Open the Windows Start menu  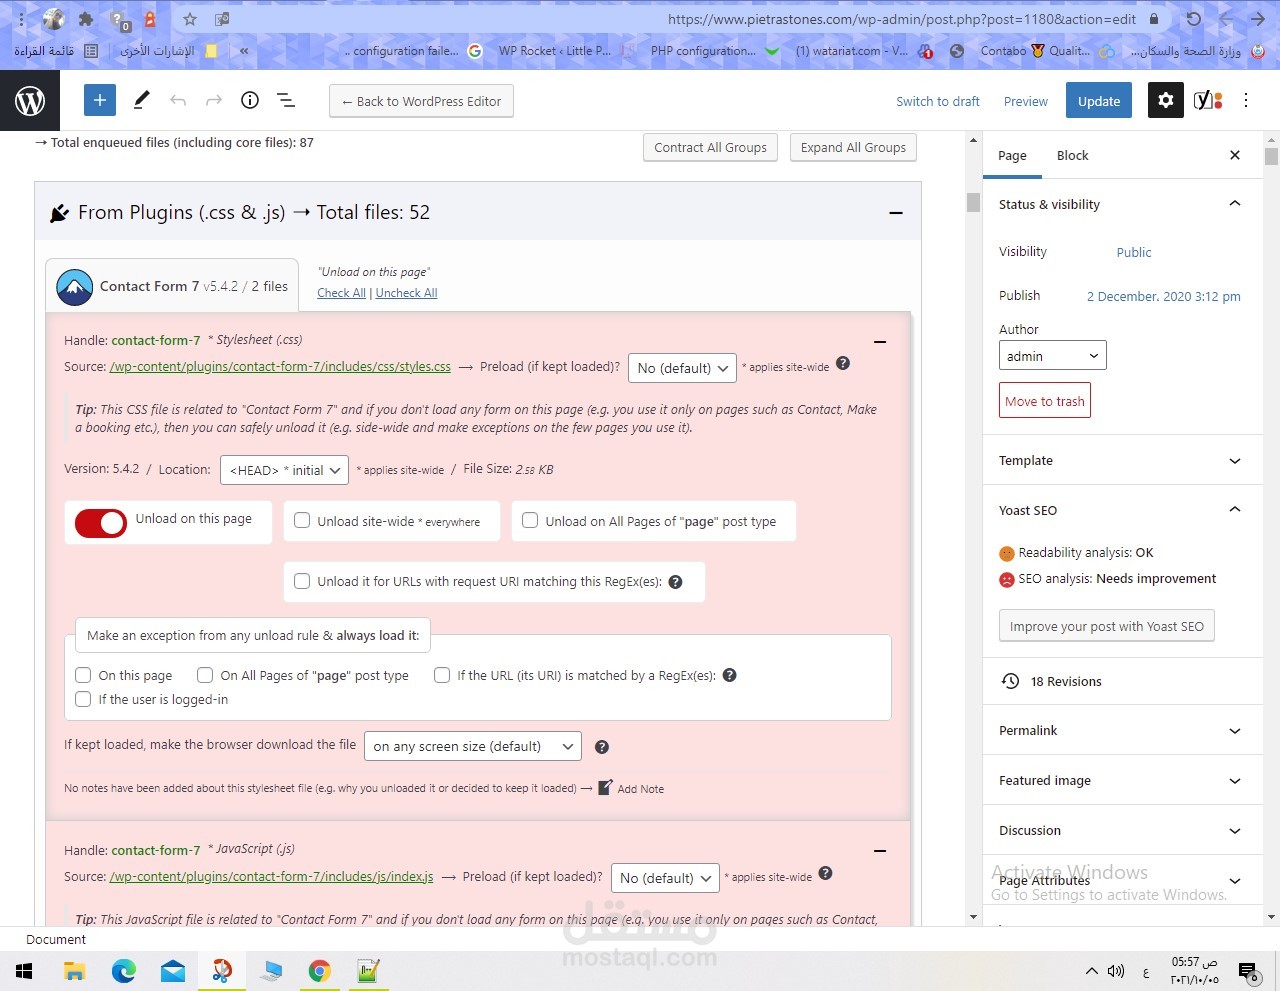(24, 971)
